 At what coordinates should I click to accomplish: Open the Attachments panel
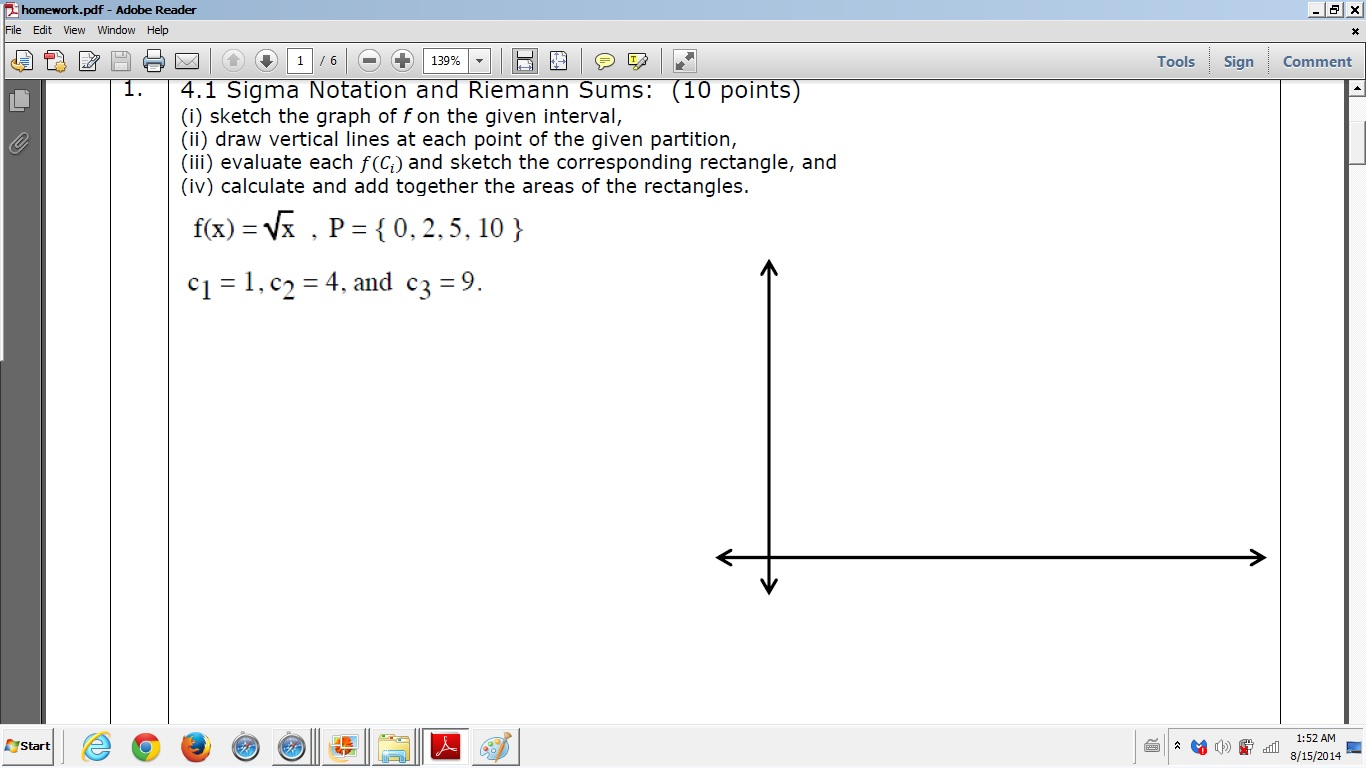18,143
